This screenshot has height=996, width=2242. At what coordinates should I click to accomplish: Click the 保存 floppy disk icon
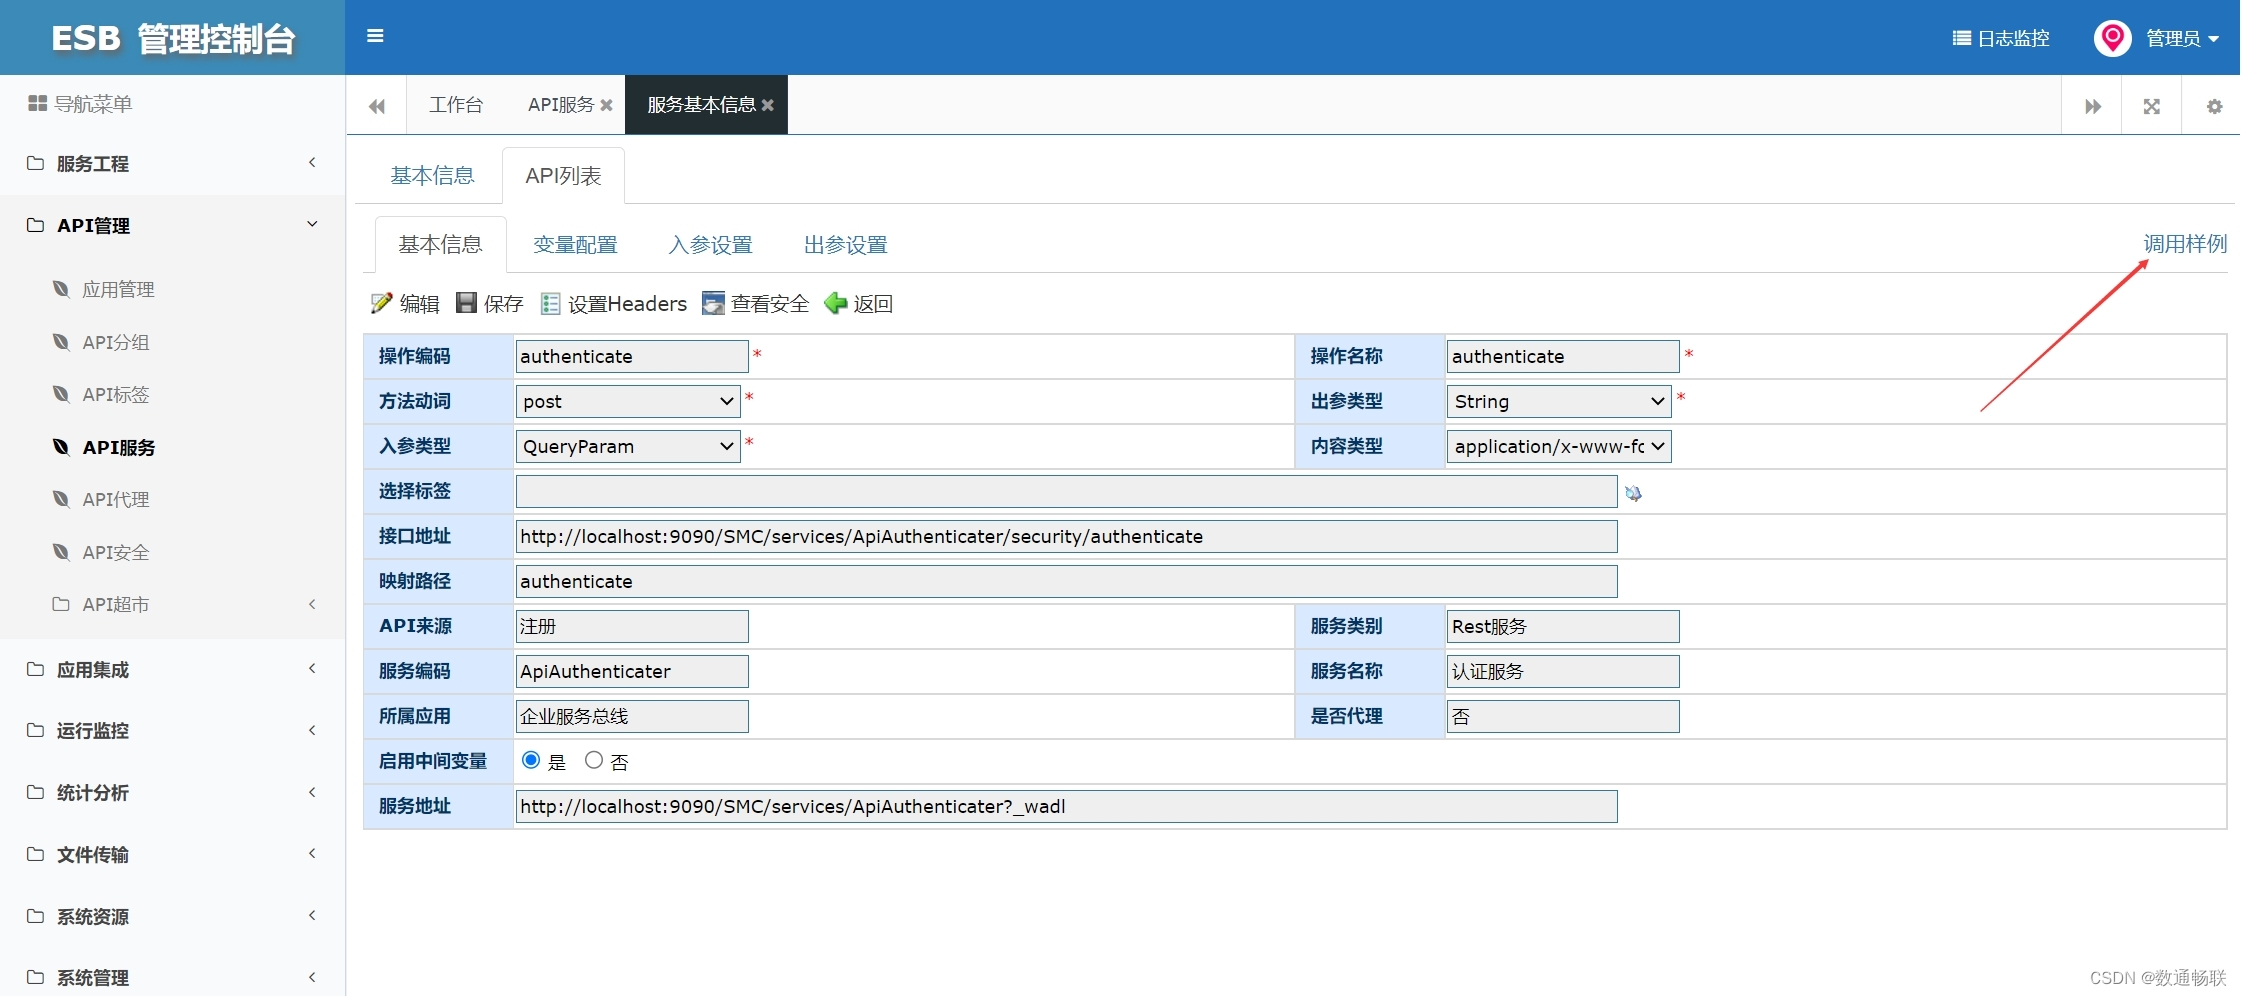466,303
